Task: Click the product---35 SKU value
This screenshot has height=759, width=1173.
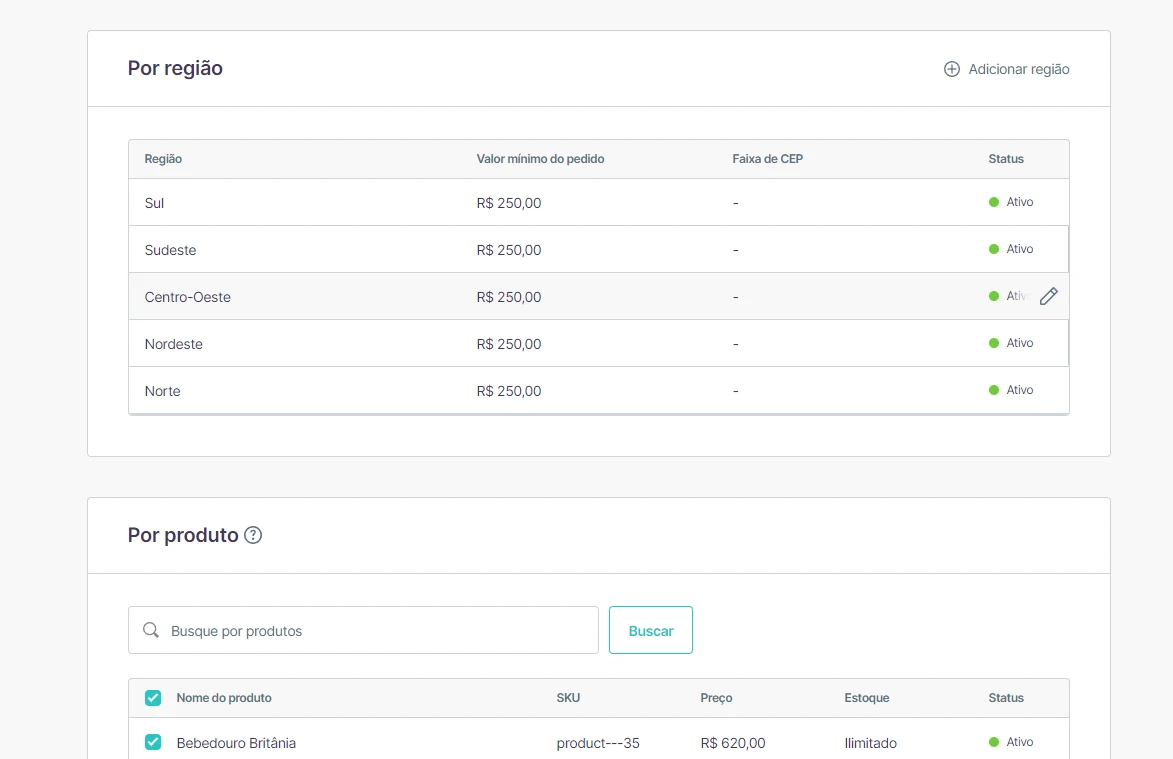Action: tap(598, 743)
